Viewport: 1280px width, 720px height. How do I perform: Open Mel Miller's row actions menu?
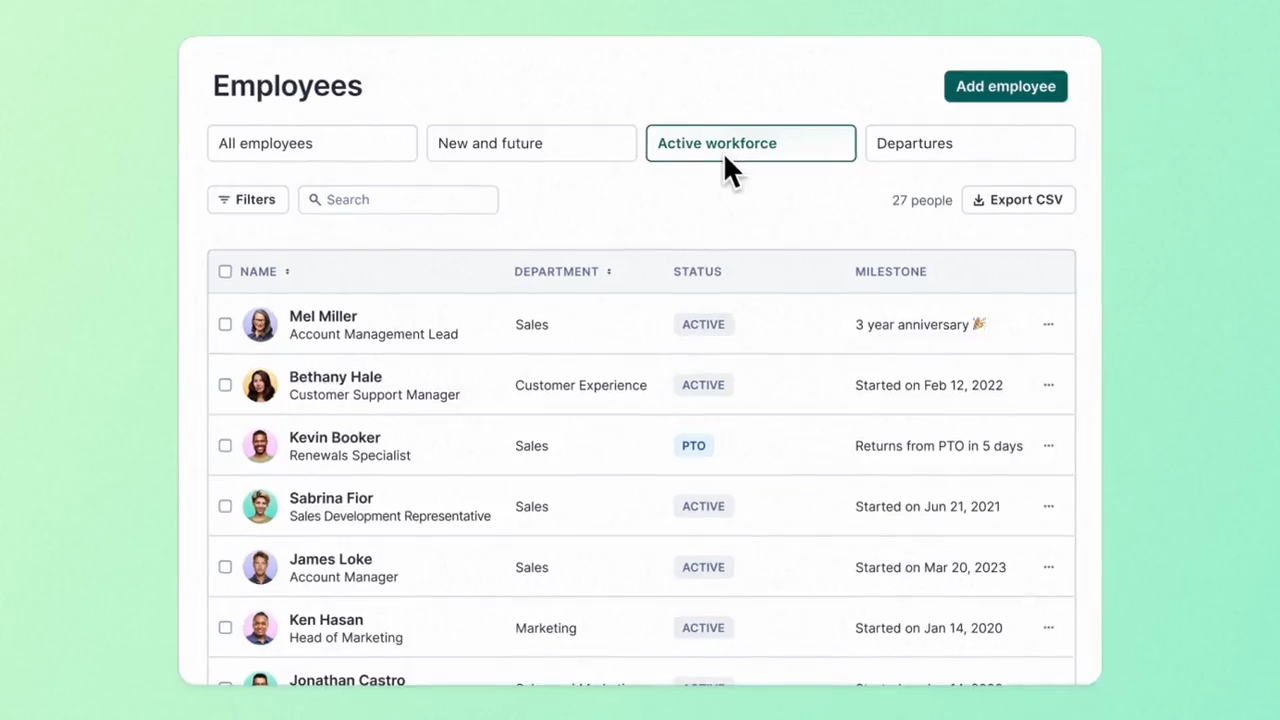click(x=1048, y=324)
